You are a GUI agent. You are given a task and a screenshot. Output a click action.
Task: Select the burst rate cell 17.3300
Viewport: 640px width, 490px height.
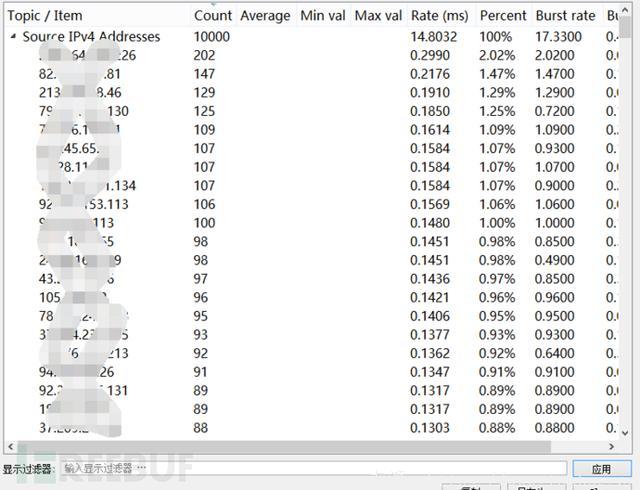click(558, 37)
